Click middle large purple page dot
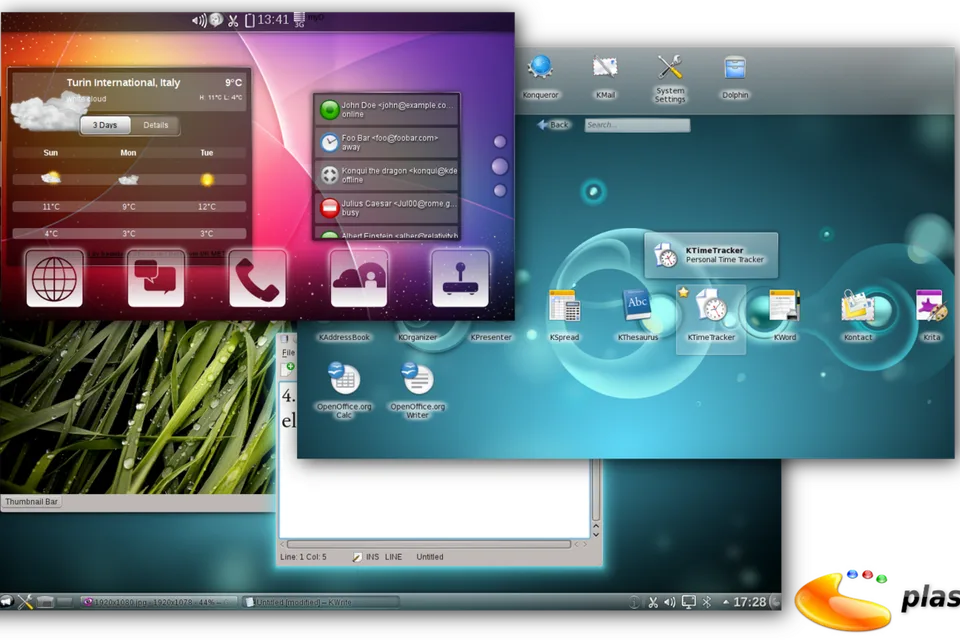This screenshot has height=640, width=960. 500,167
